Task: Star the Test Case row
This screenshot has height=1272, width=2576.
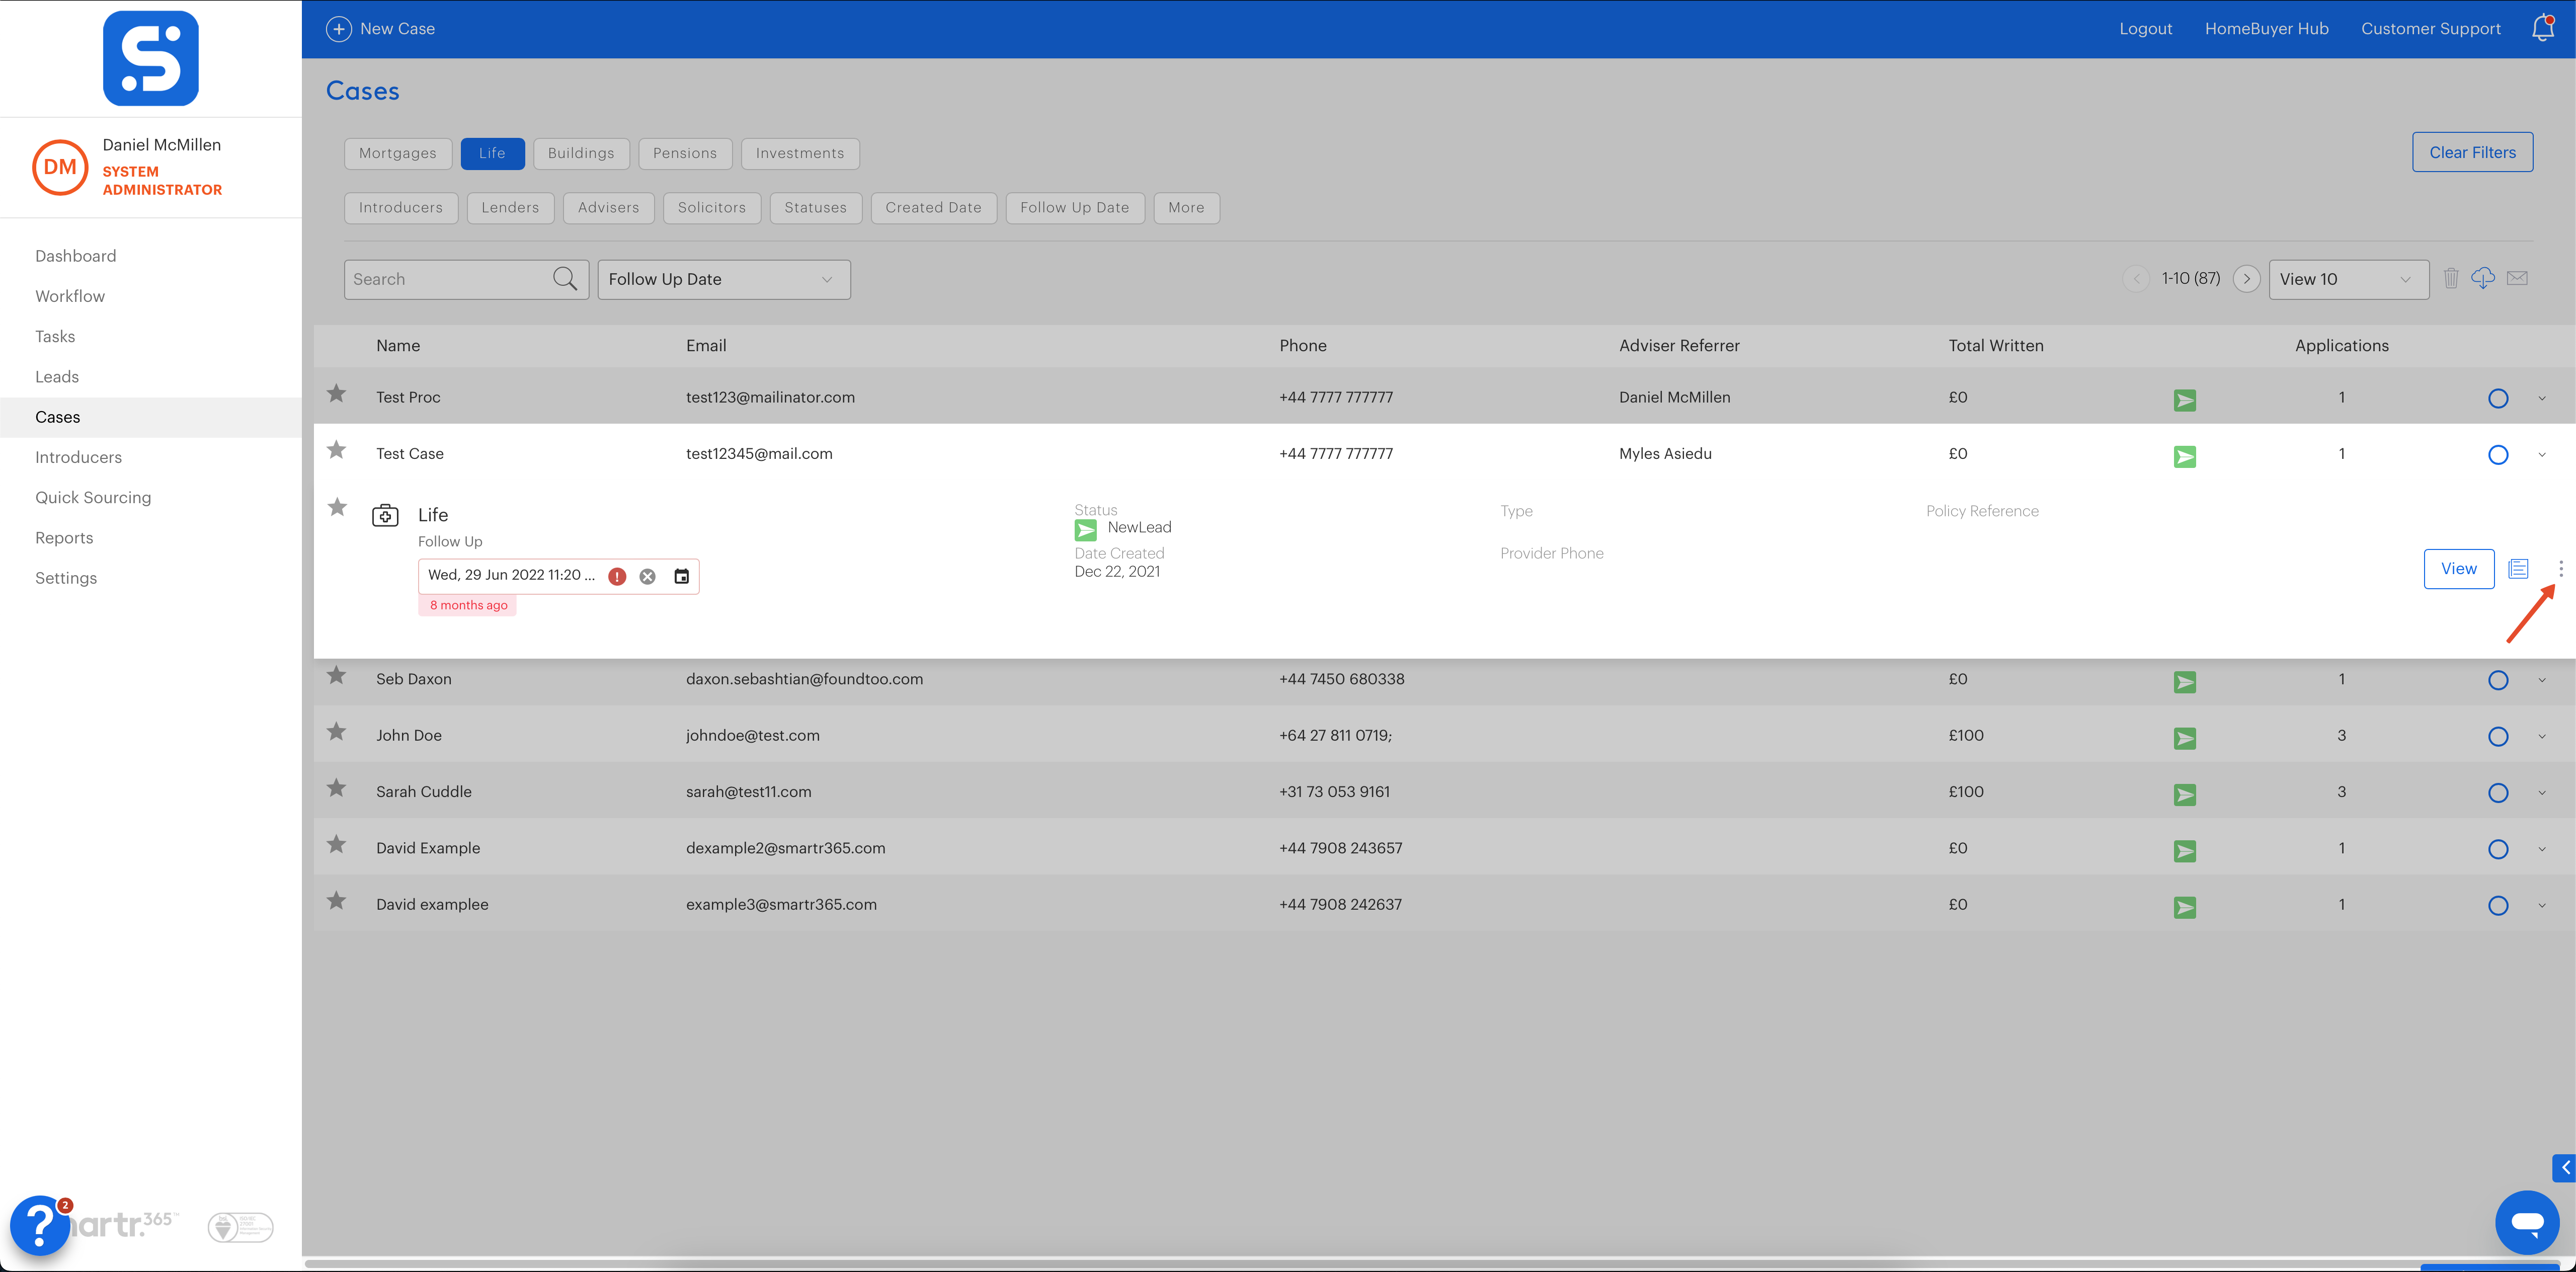Action: (x=337, y=450)
